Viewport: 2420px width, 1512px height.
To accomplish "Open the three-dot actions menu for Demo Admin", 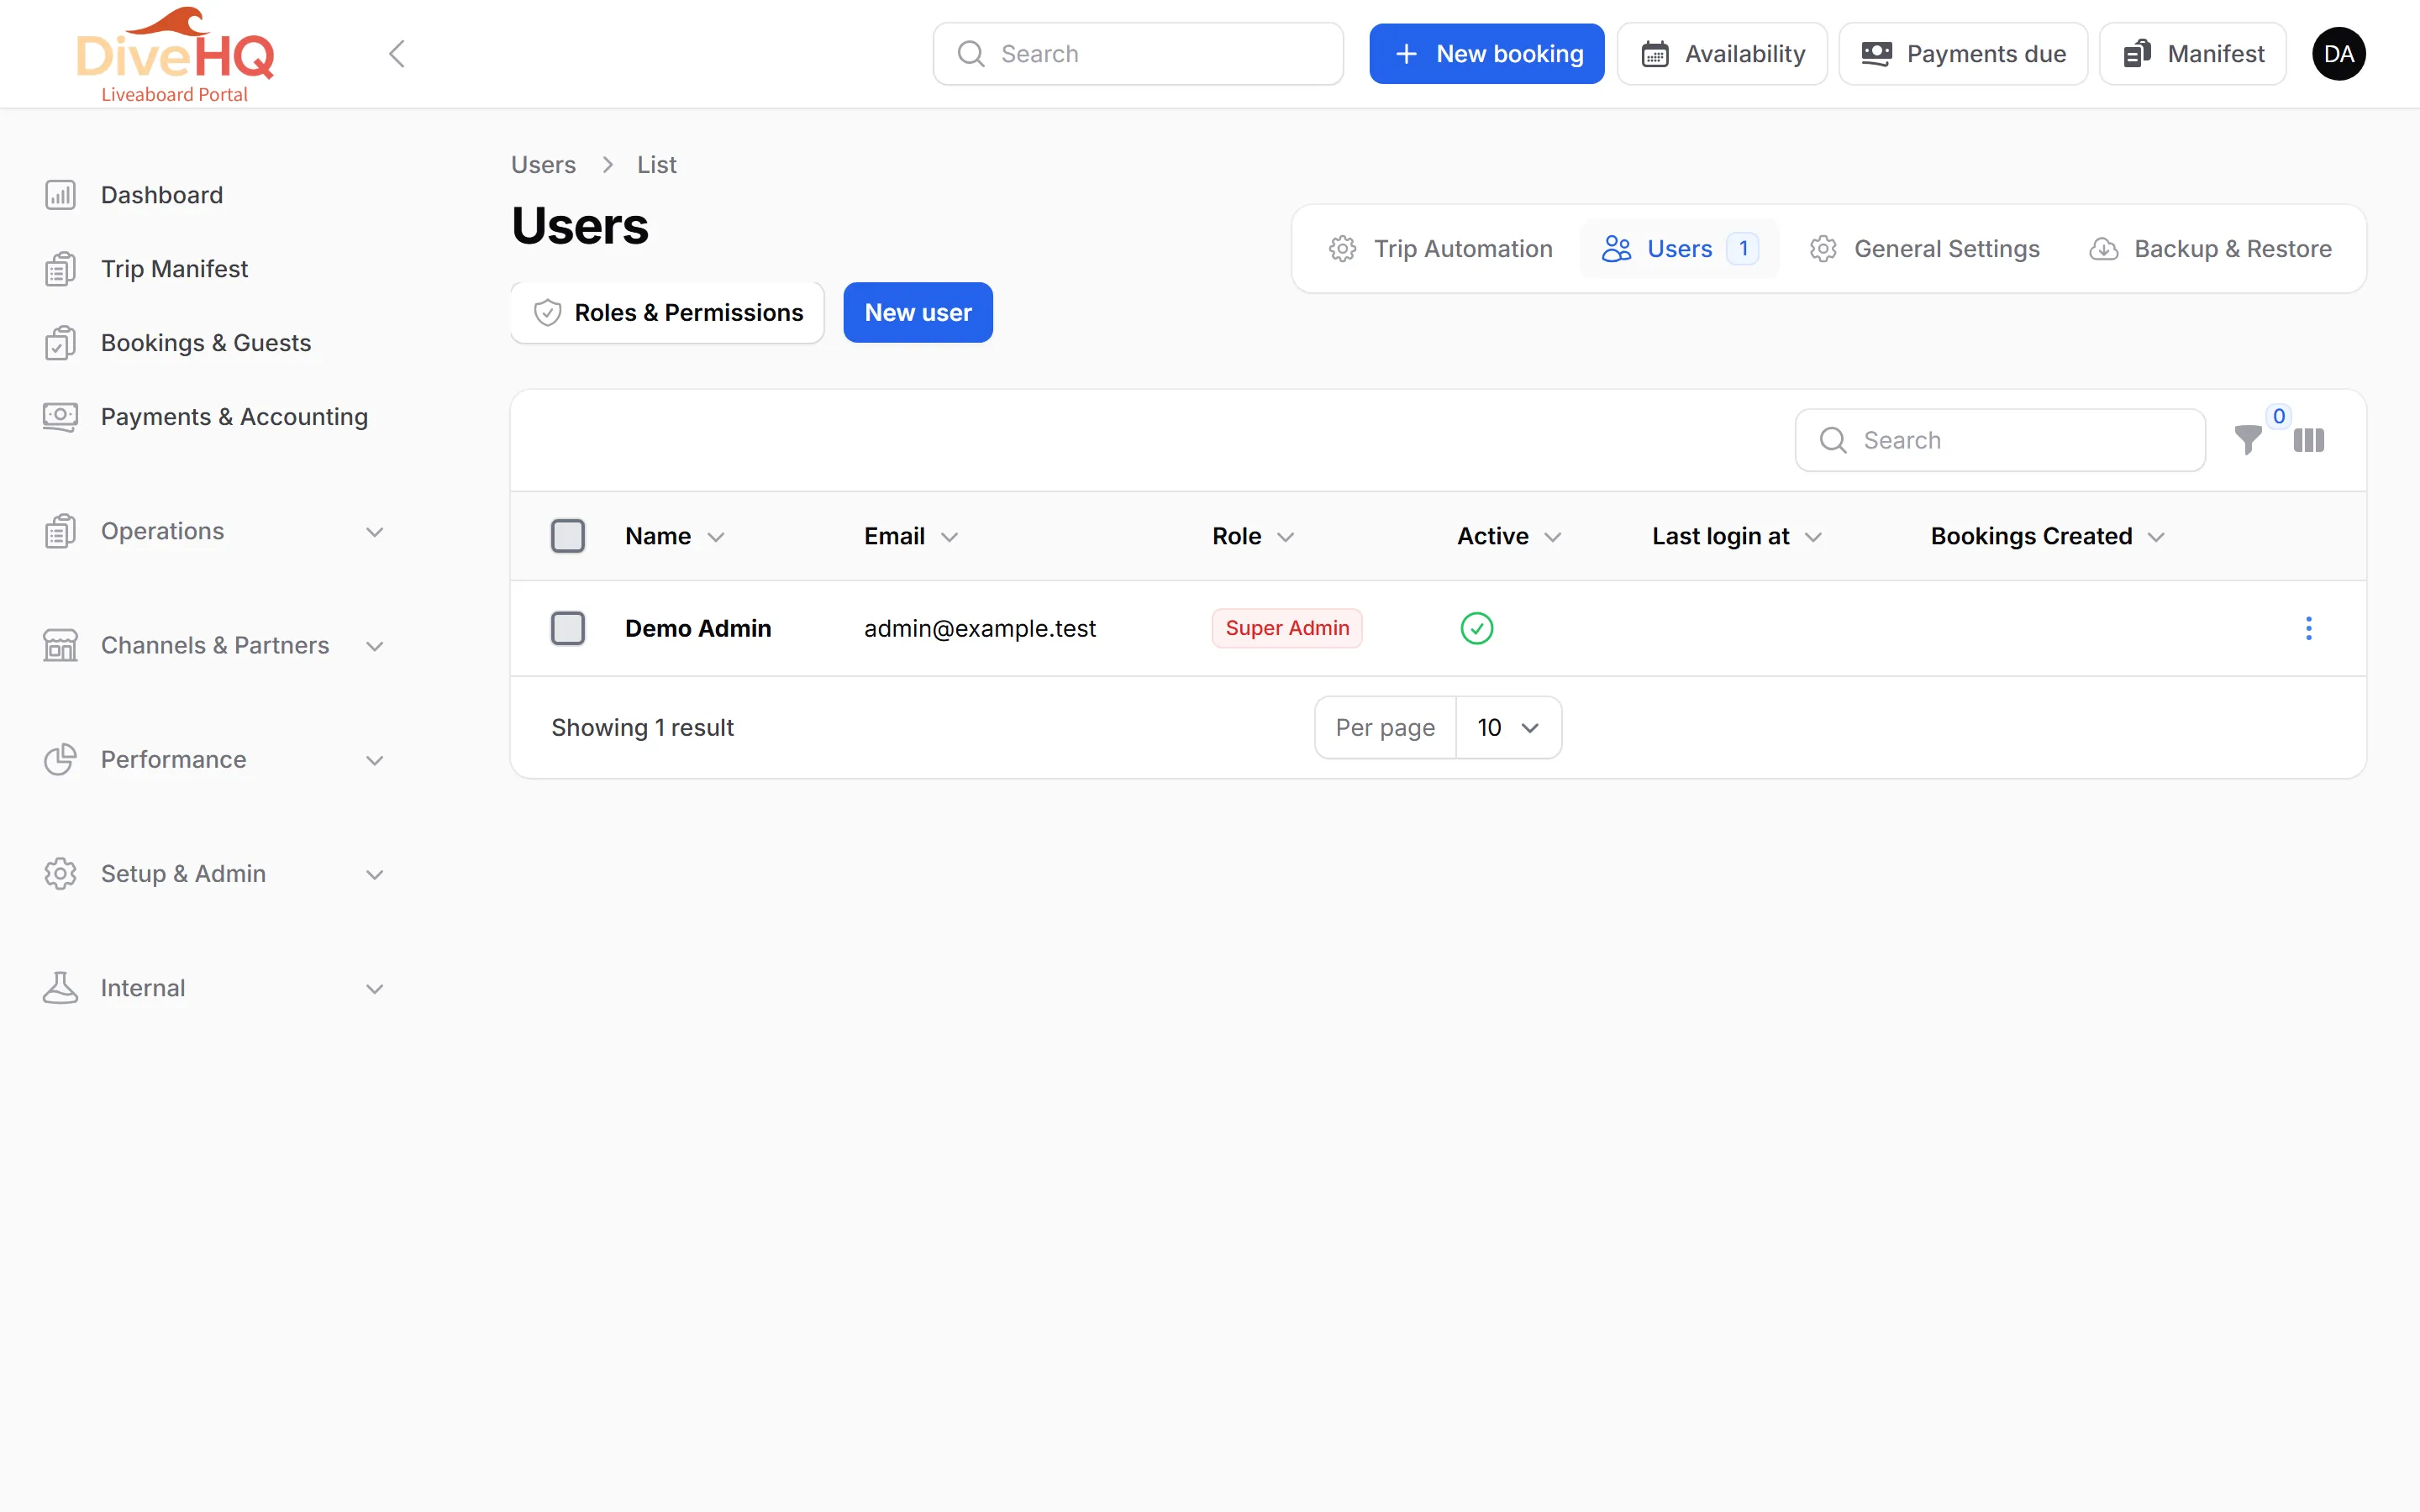I will [2308, 628].
